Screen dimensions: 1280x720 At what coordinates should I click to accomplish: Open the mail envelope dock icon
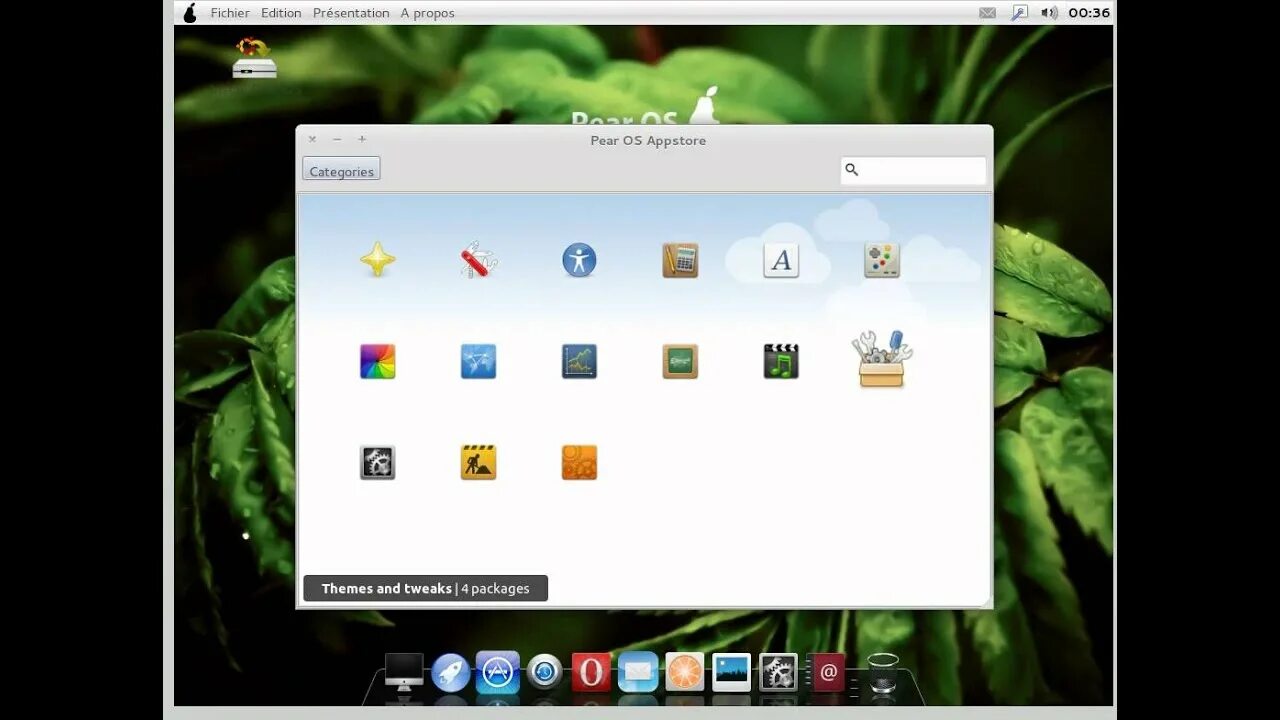pyautogui.click(x=638, y=672)
